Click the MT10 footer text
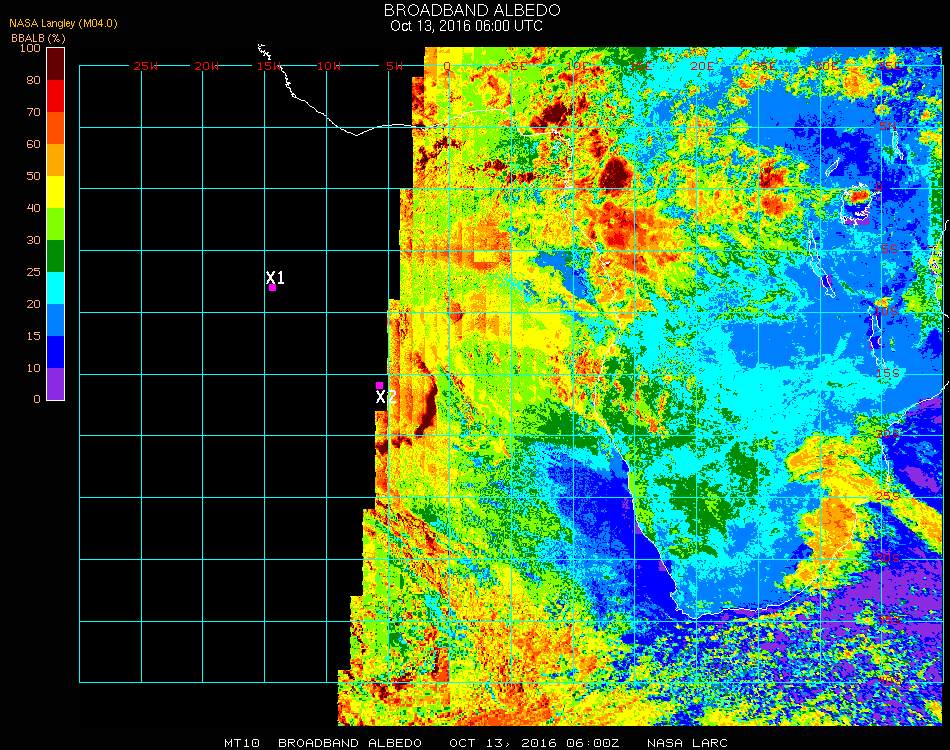Screen dimensions: 950x750 click(x=242, y=743)
